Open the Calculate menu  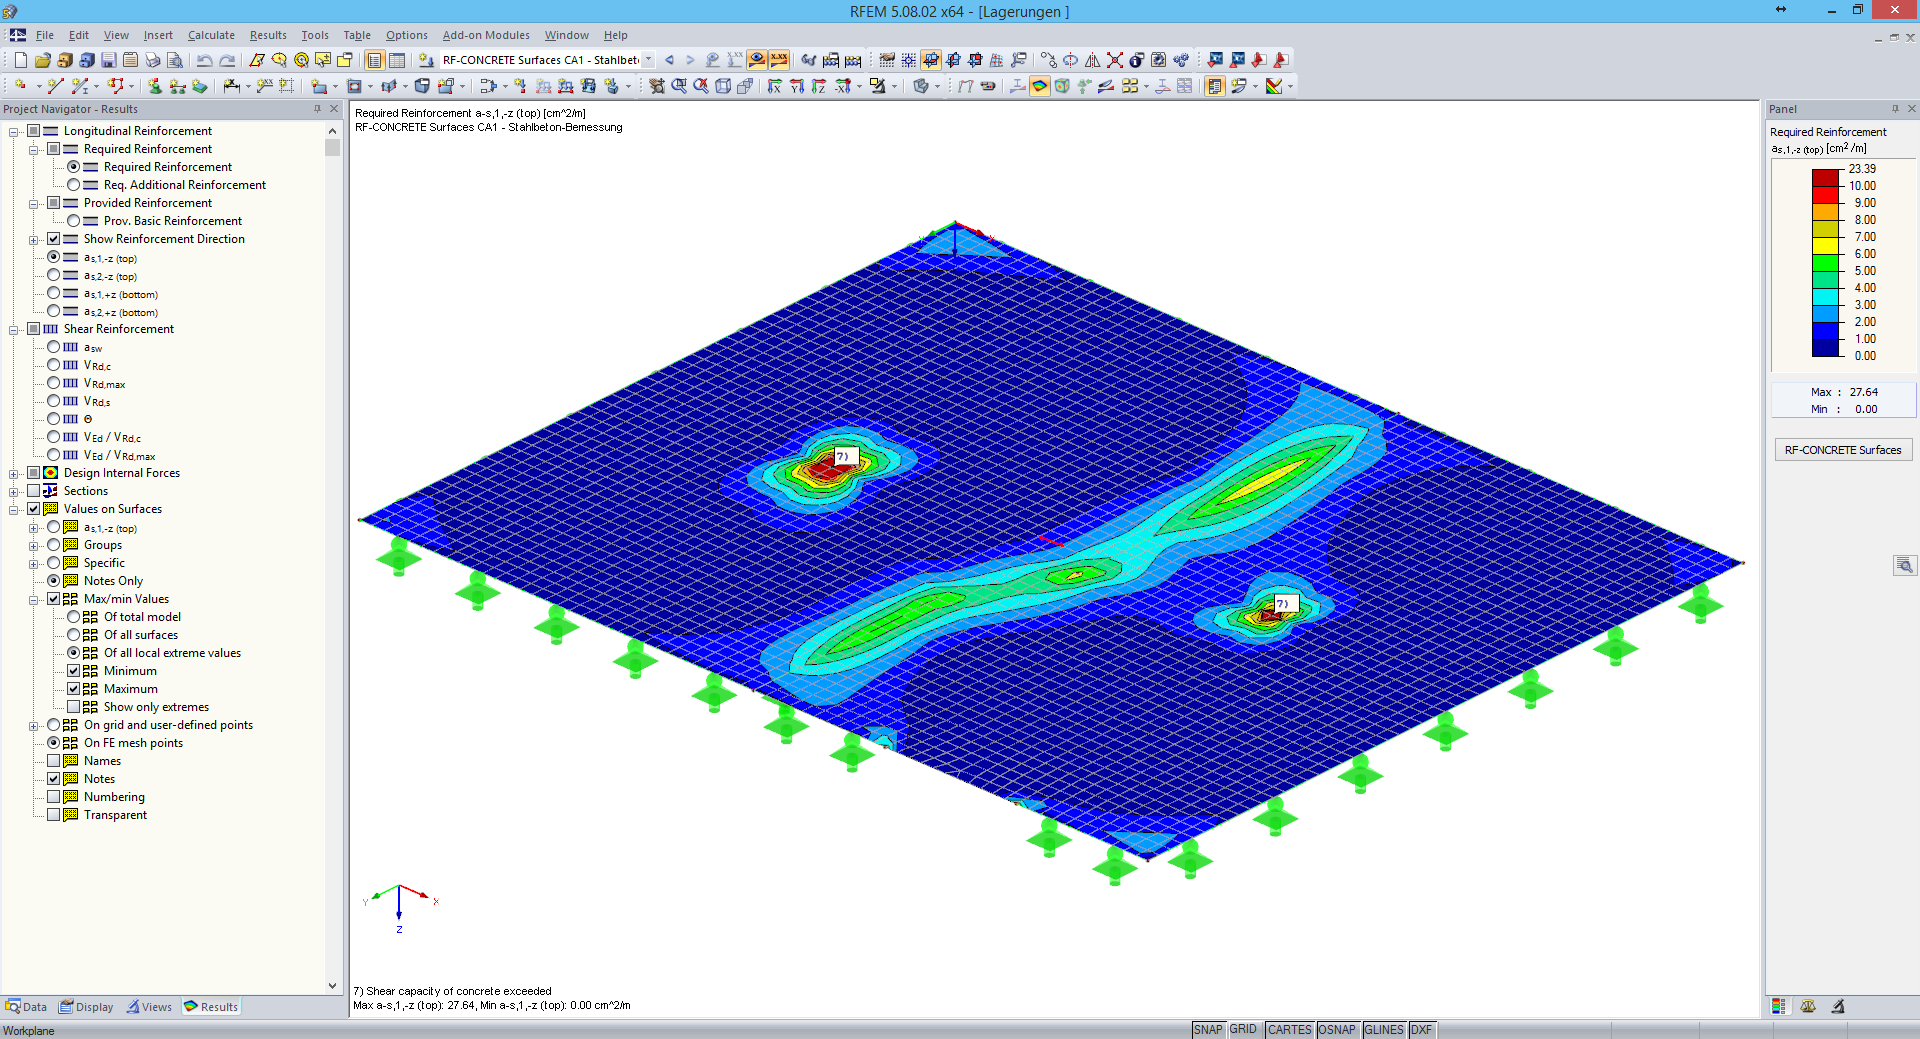tap(211, 35)
